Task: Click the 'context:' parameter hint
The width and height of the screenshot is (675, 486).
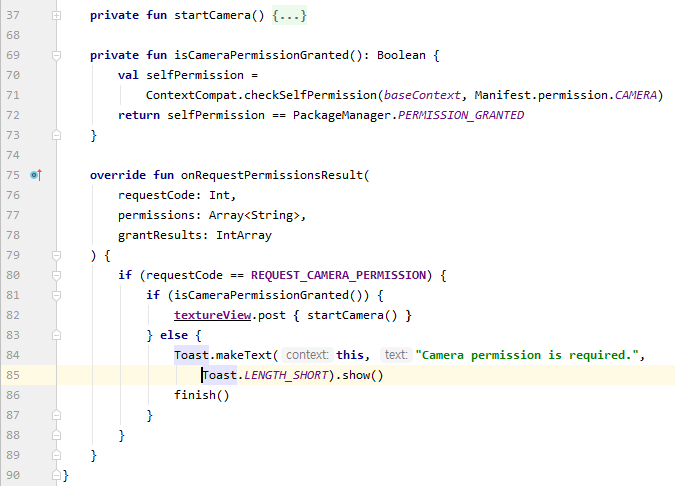Action: pyautogui.click(x=307, y=355)
